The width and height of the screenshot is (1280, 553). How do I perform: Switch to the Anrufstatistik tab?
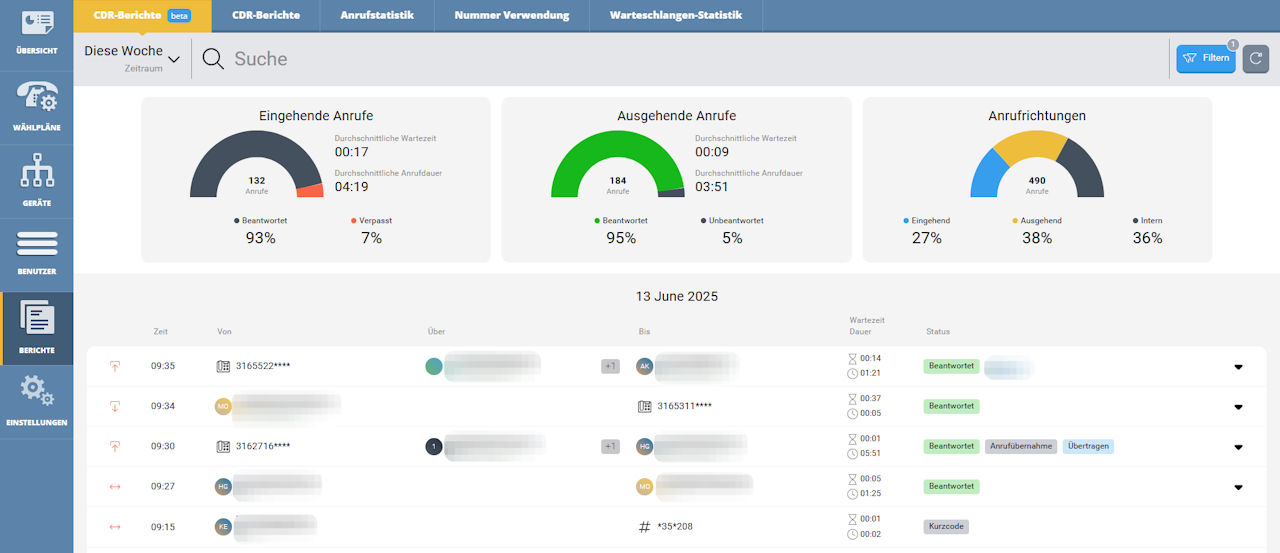point(377,16)
